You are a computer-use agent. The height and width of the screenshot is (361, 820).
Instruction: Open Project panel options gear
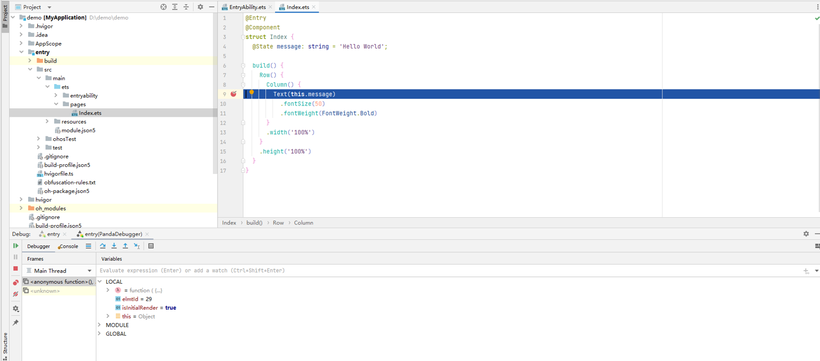(200, 7)
